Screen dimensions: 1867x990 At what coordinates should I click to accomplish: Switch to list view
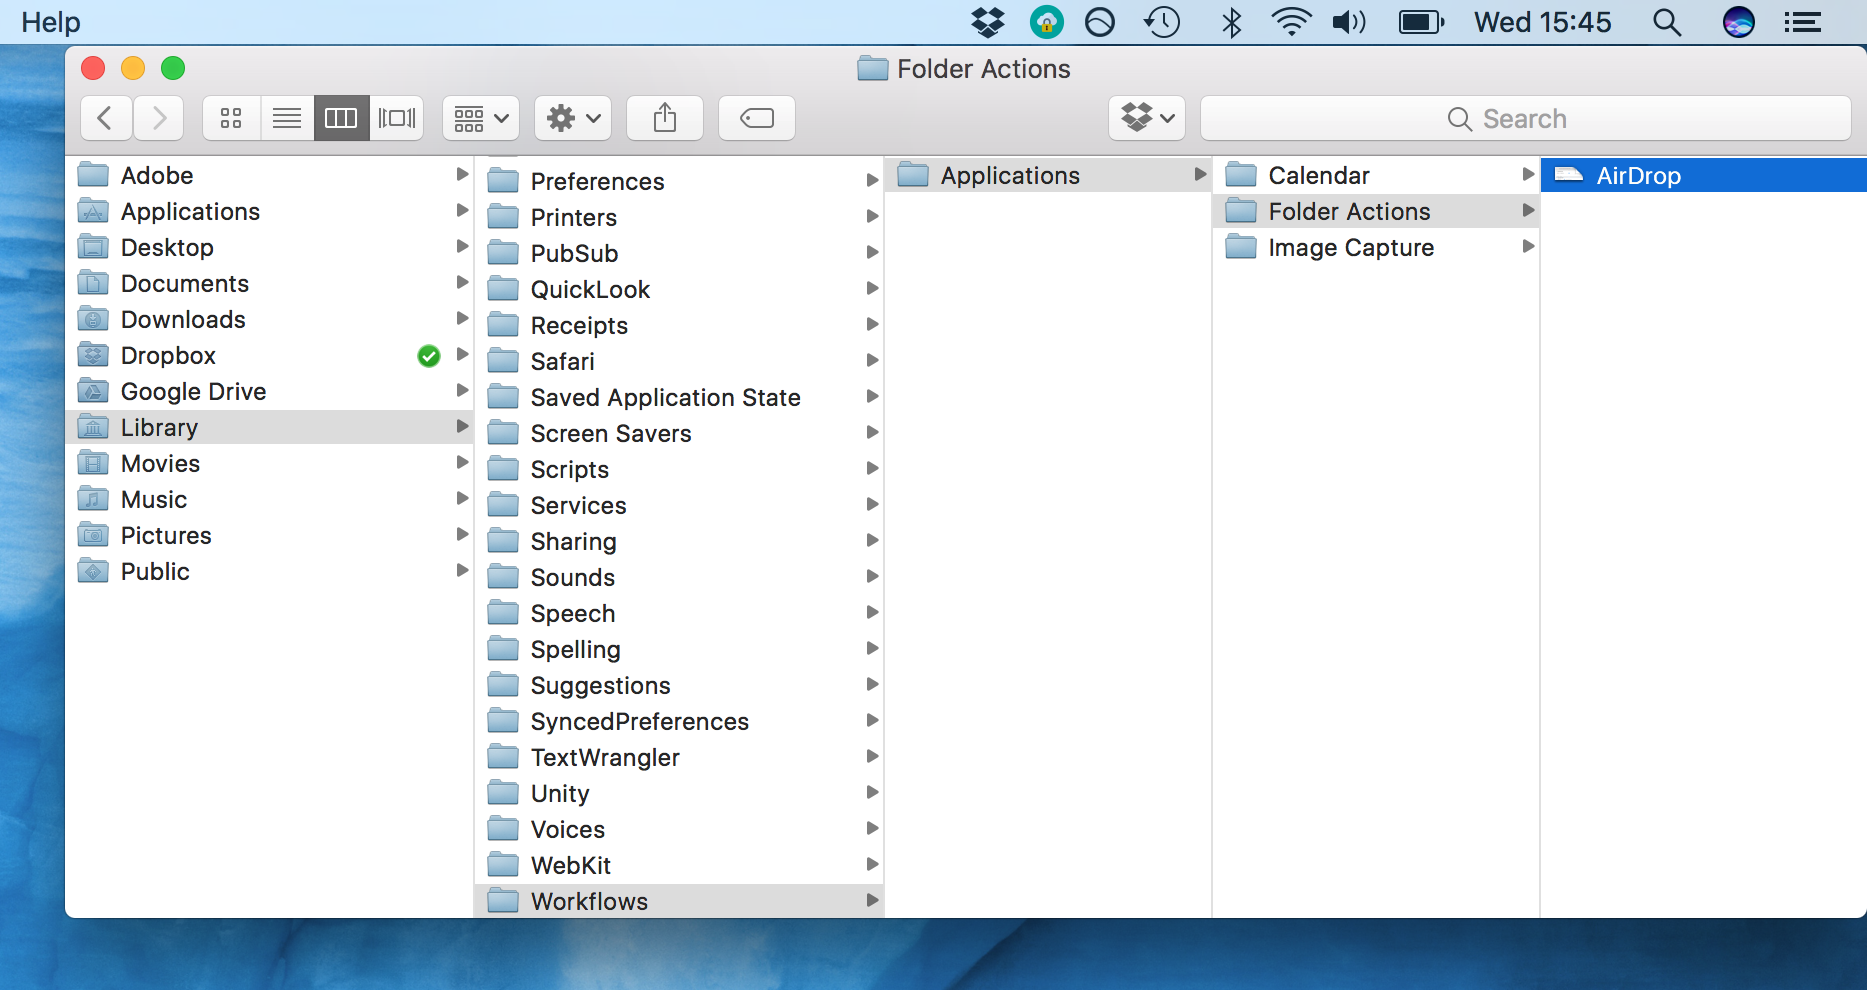tap(287, 118)
